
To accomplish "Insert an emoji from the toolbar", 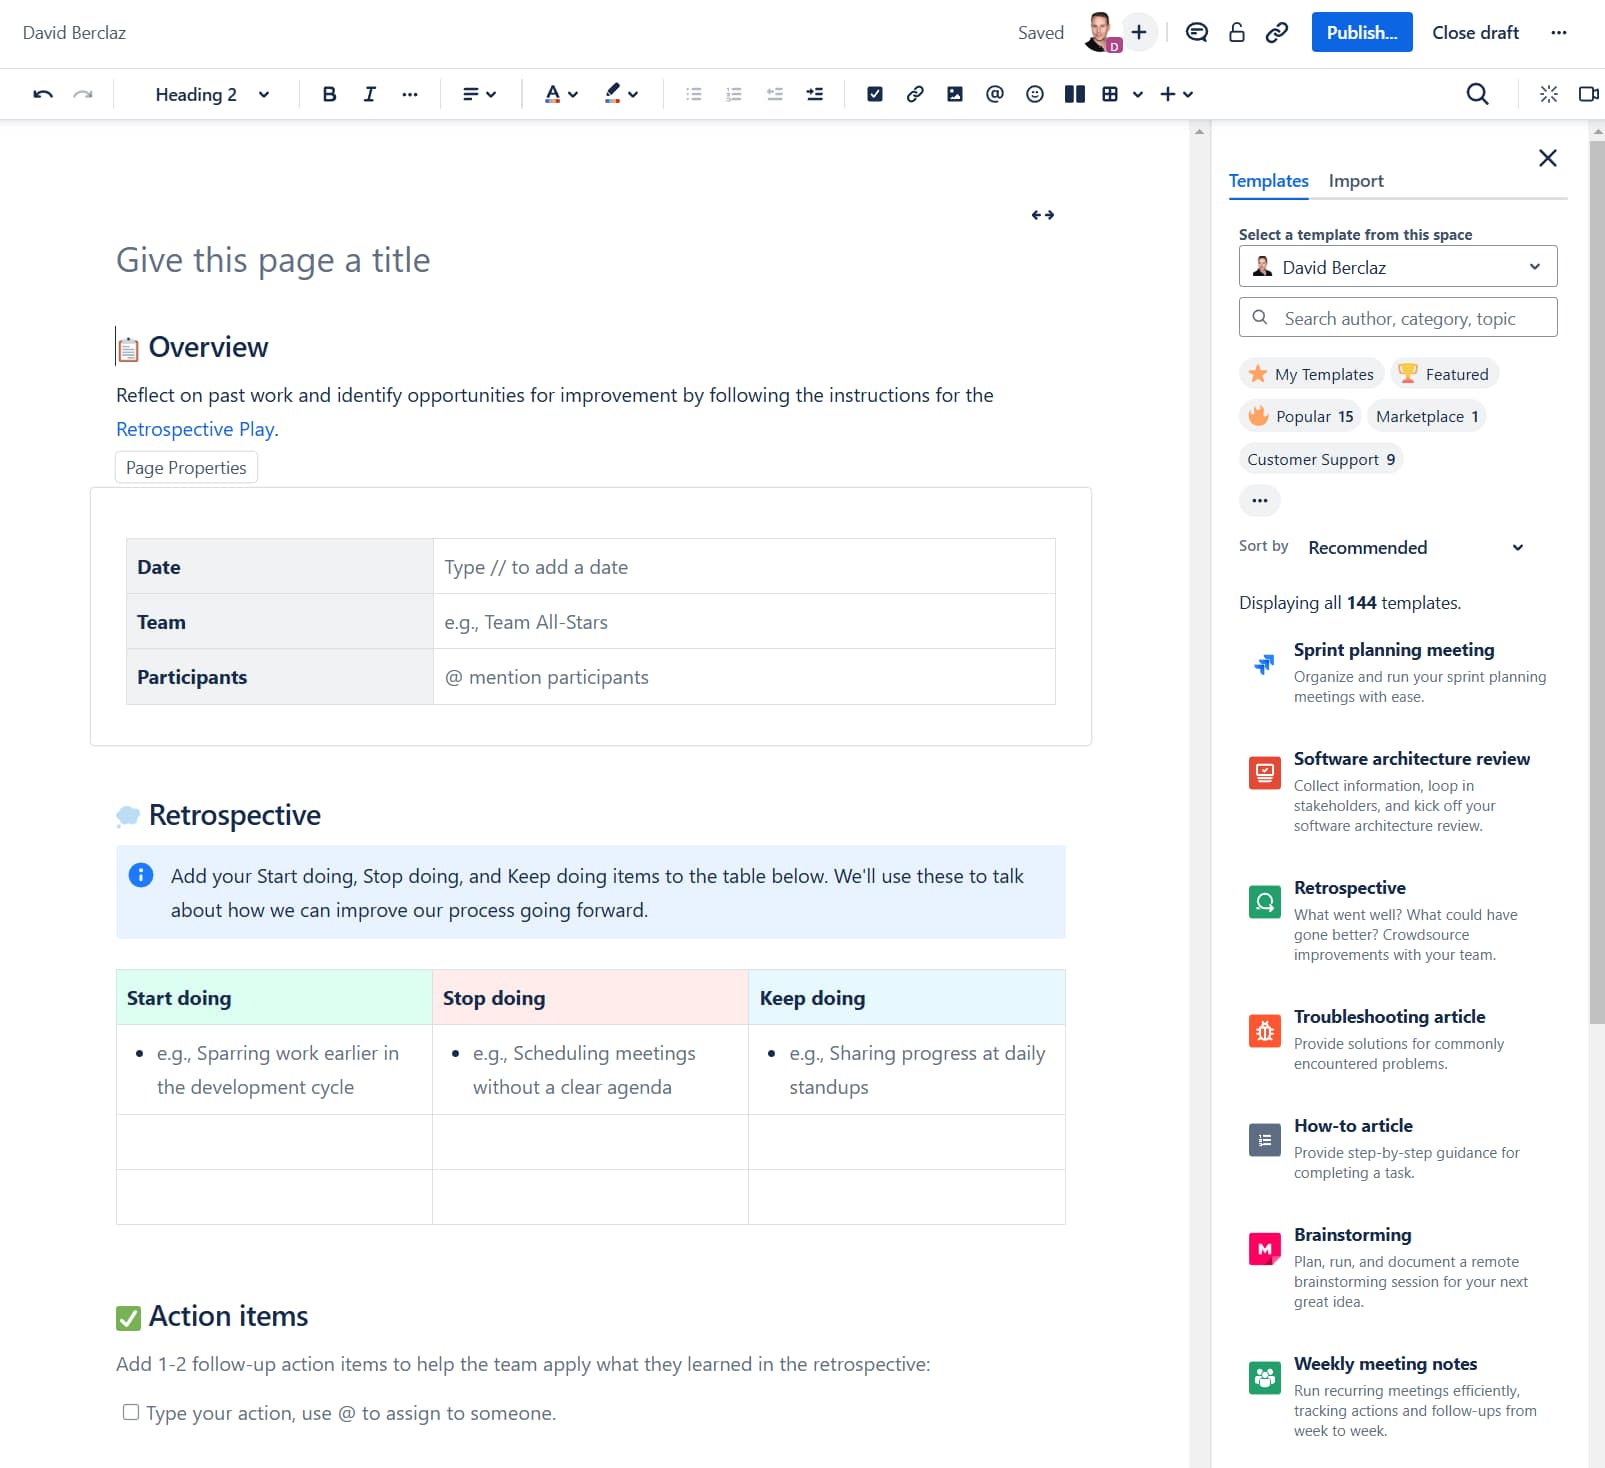I will coord(1034,93).
